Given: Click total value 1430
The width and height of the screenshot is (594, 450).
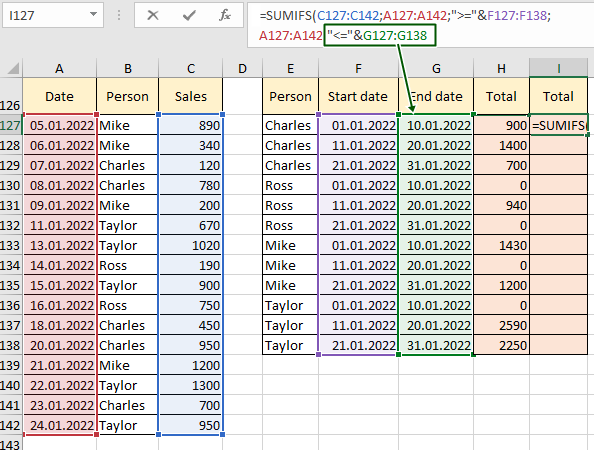Looking at the screenshot, I should (x=501, y=245).
